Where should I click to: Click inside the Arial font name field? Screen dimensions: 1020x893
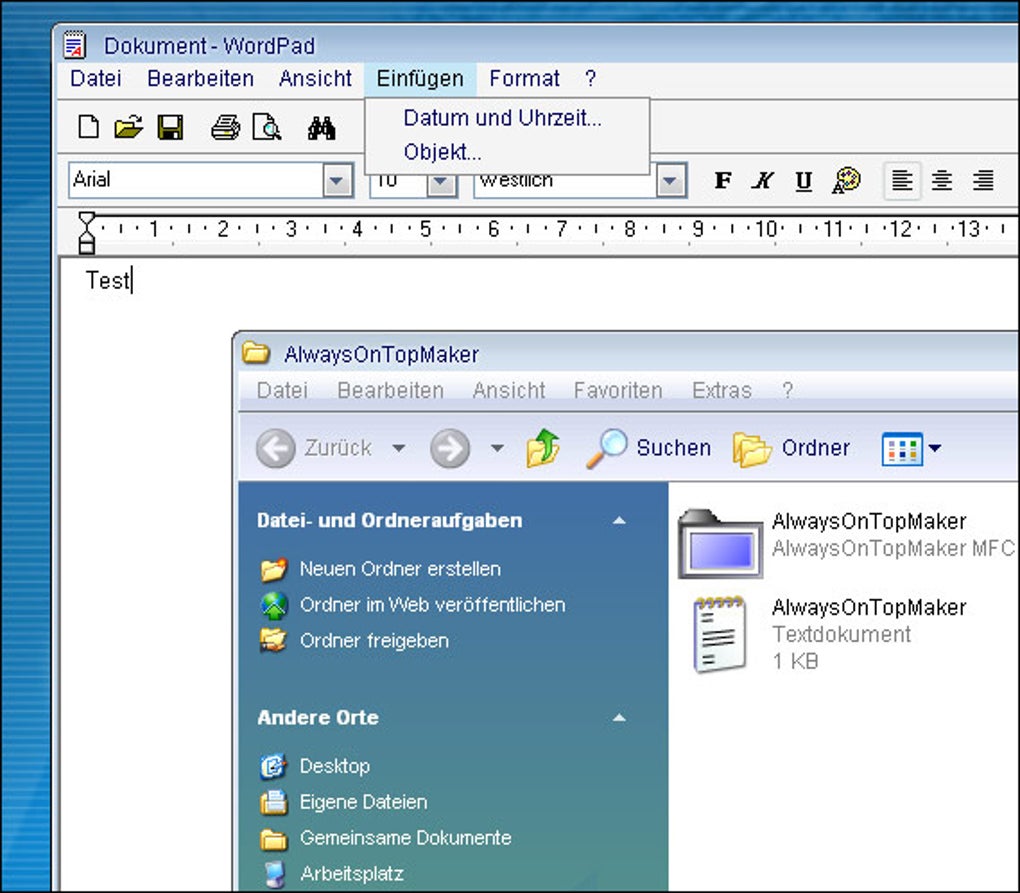[x=196, y=180]
